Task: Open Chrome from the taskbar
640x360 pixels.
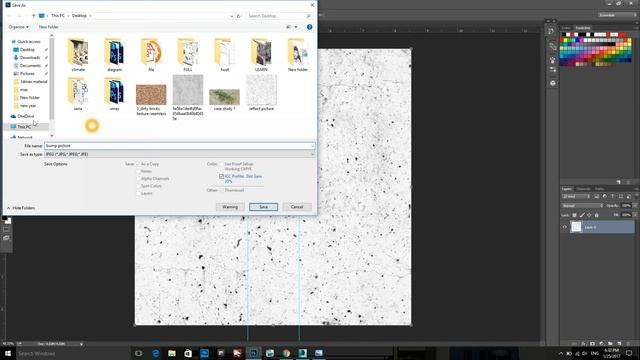Action: point(286,353)
